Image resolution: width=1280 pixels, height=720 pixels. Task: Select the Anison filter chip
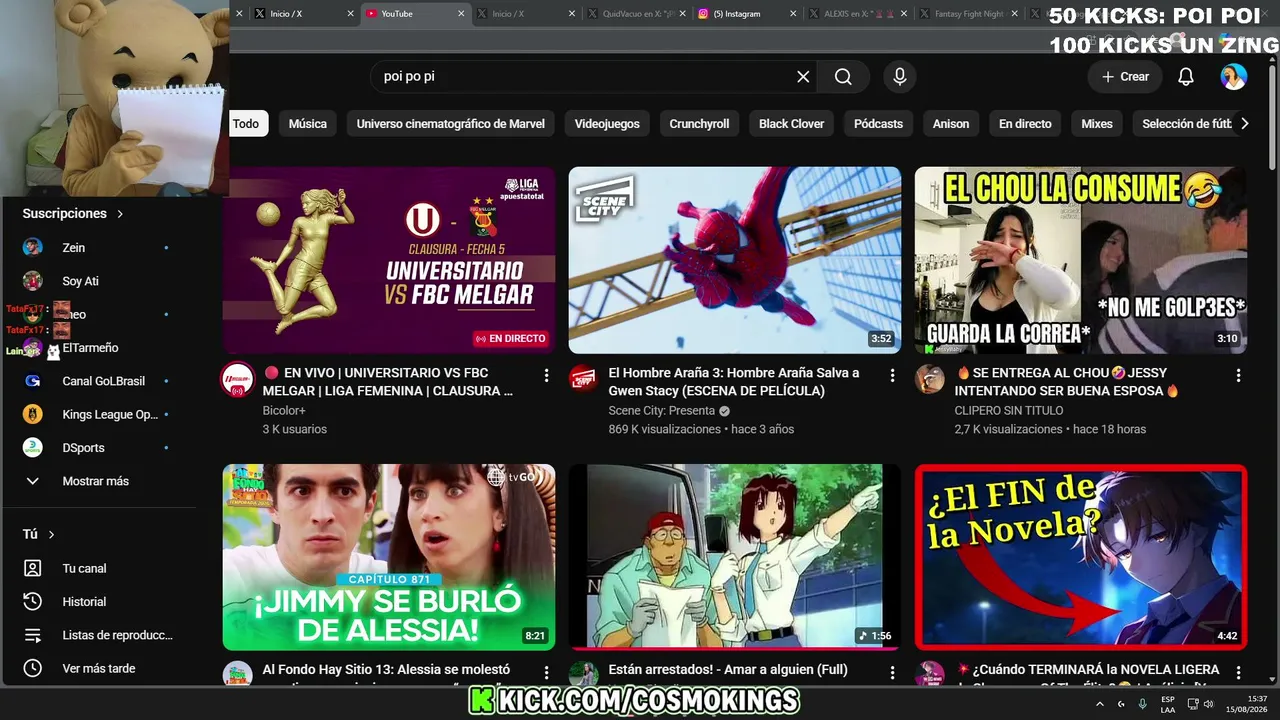(x=951, y=124)
